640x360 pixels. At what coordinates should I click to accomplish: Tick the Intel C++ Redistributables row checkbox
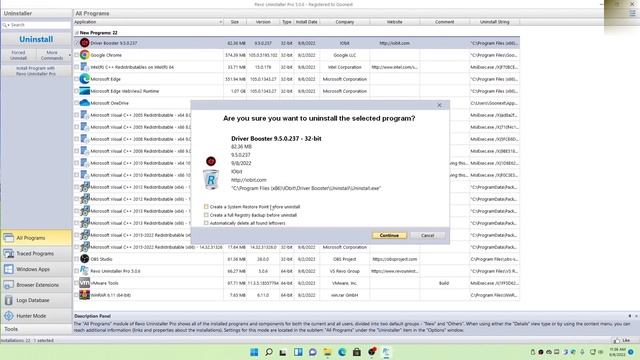pos(76,67)
